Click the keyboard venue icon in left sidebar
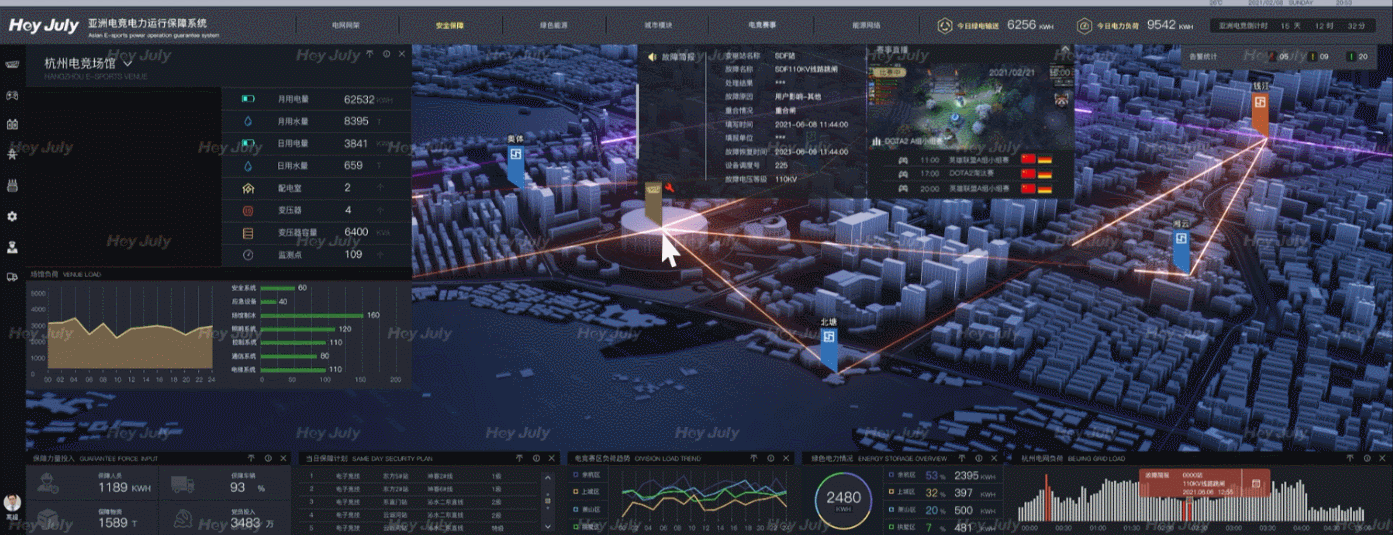Image resolution: width=1393 pixels, height=535 pixels. (13, 65)
